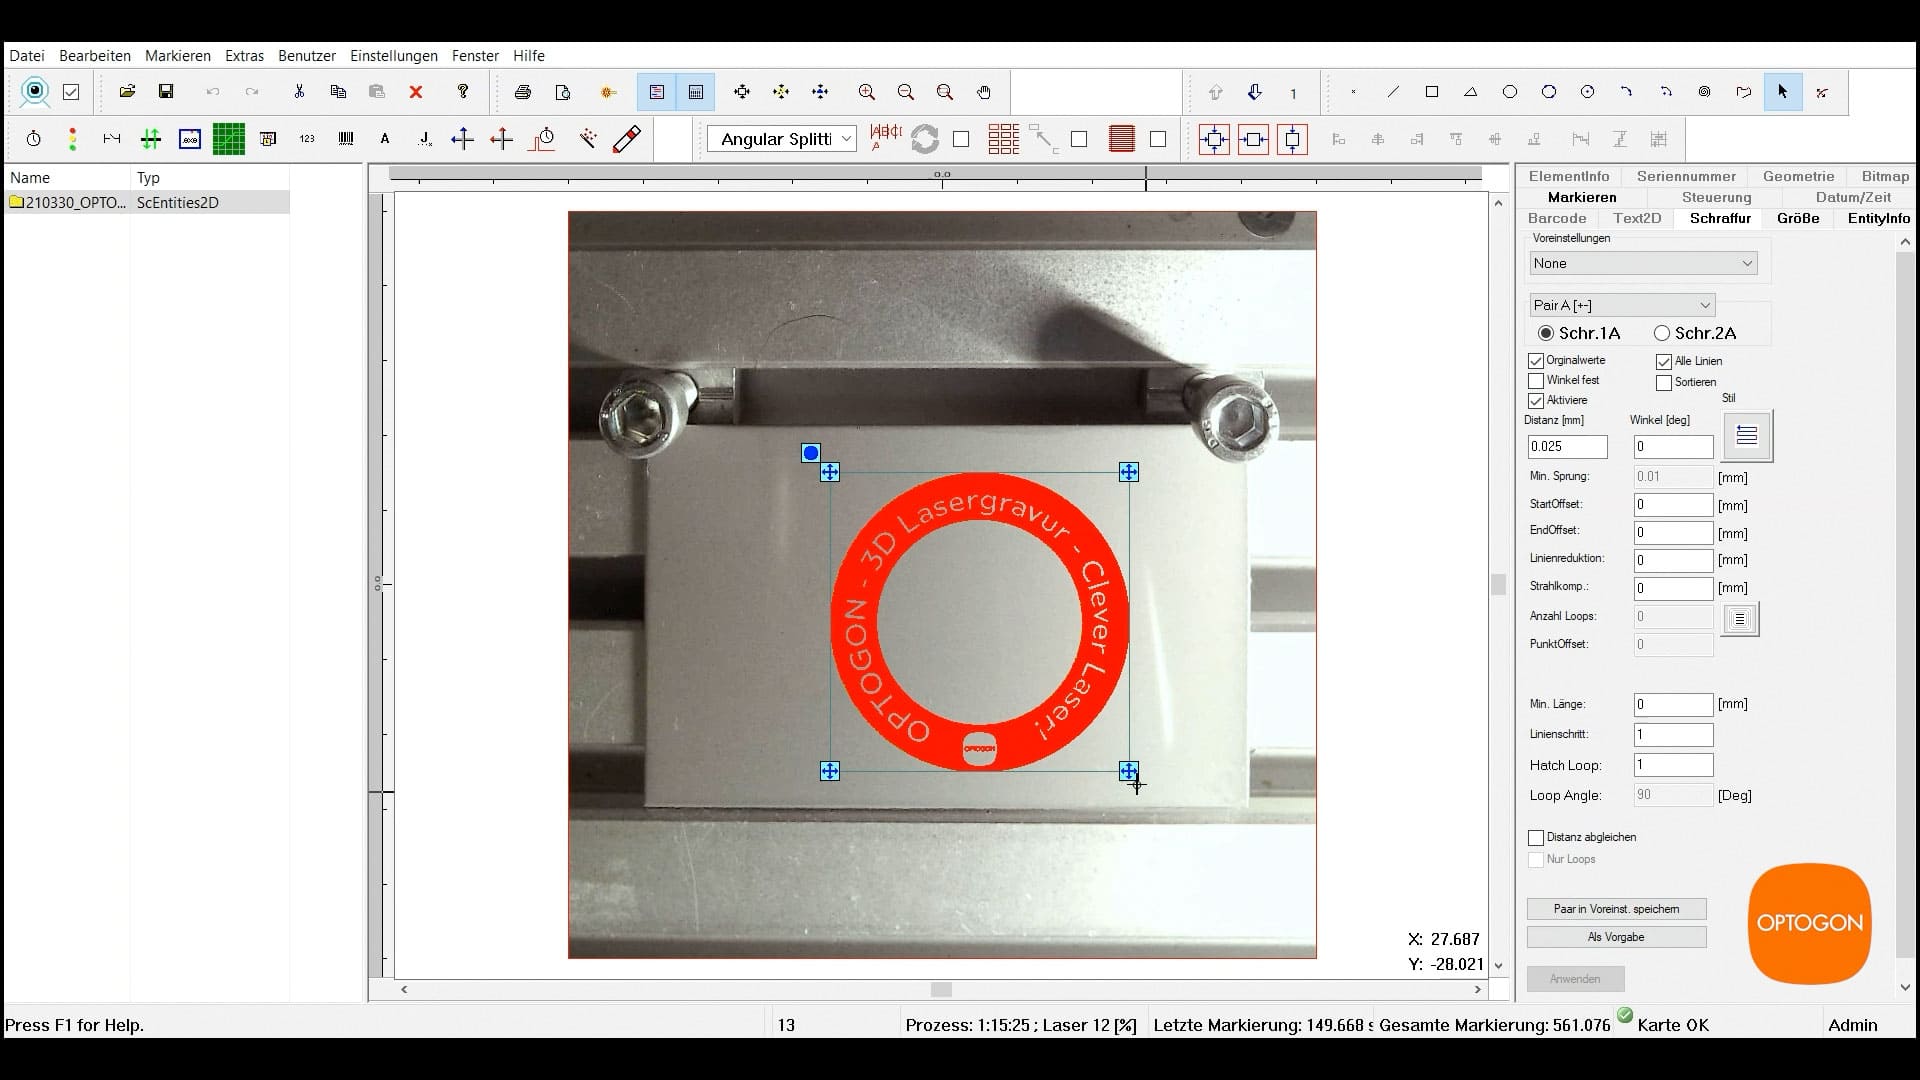
Task: Click the save disk icon
Action: click(x=166, y=92)
